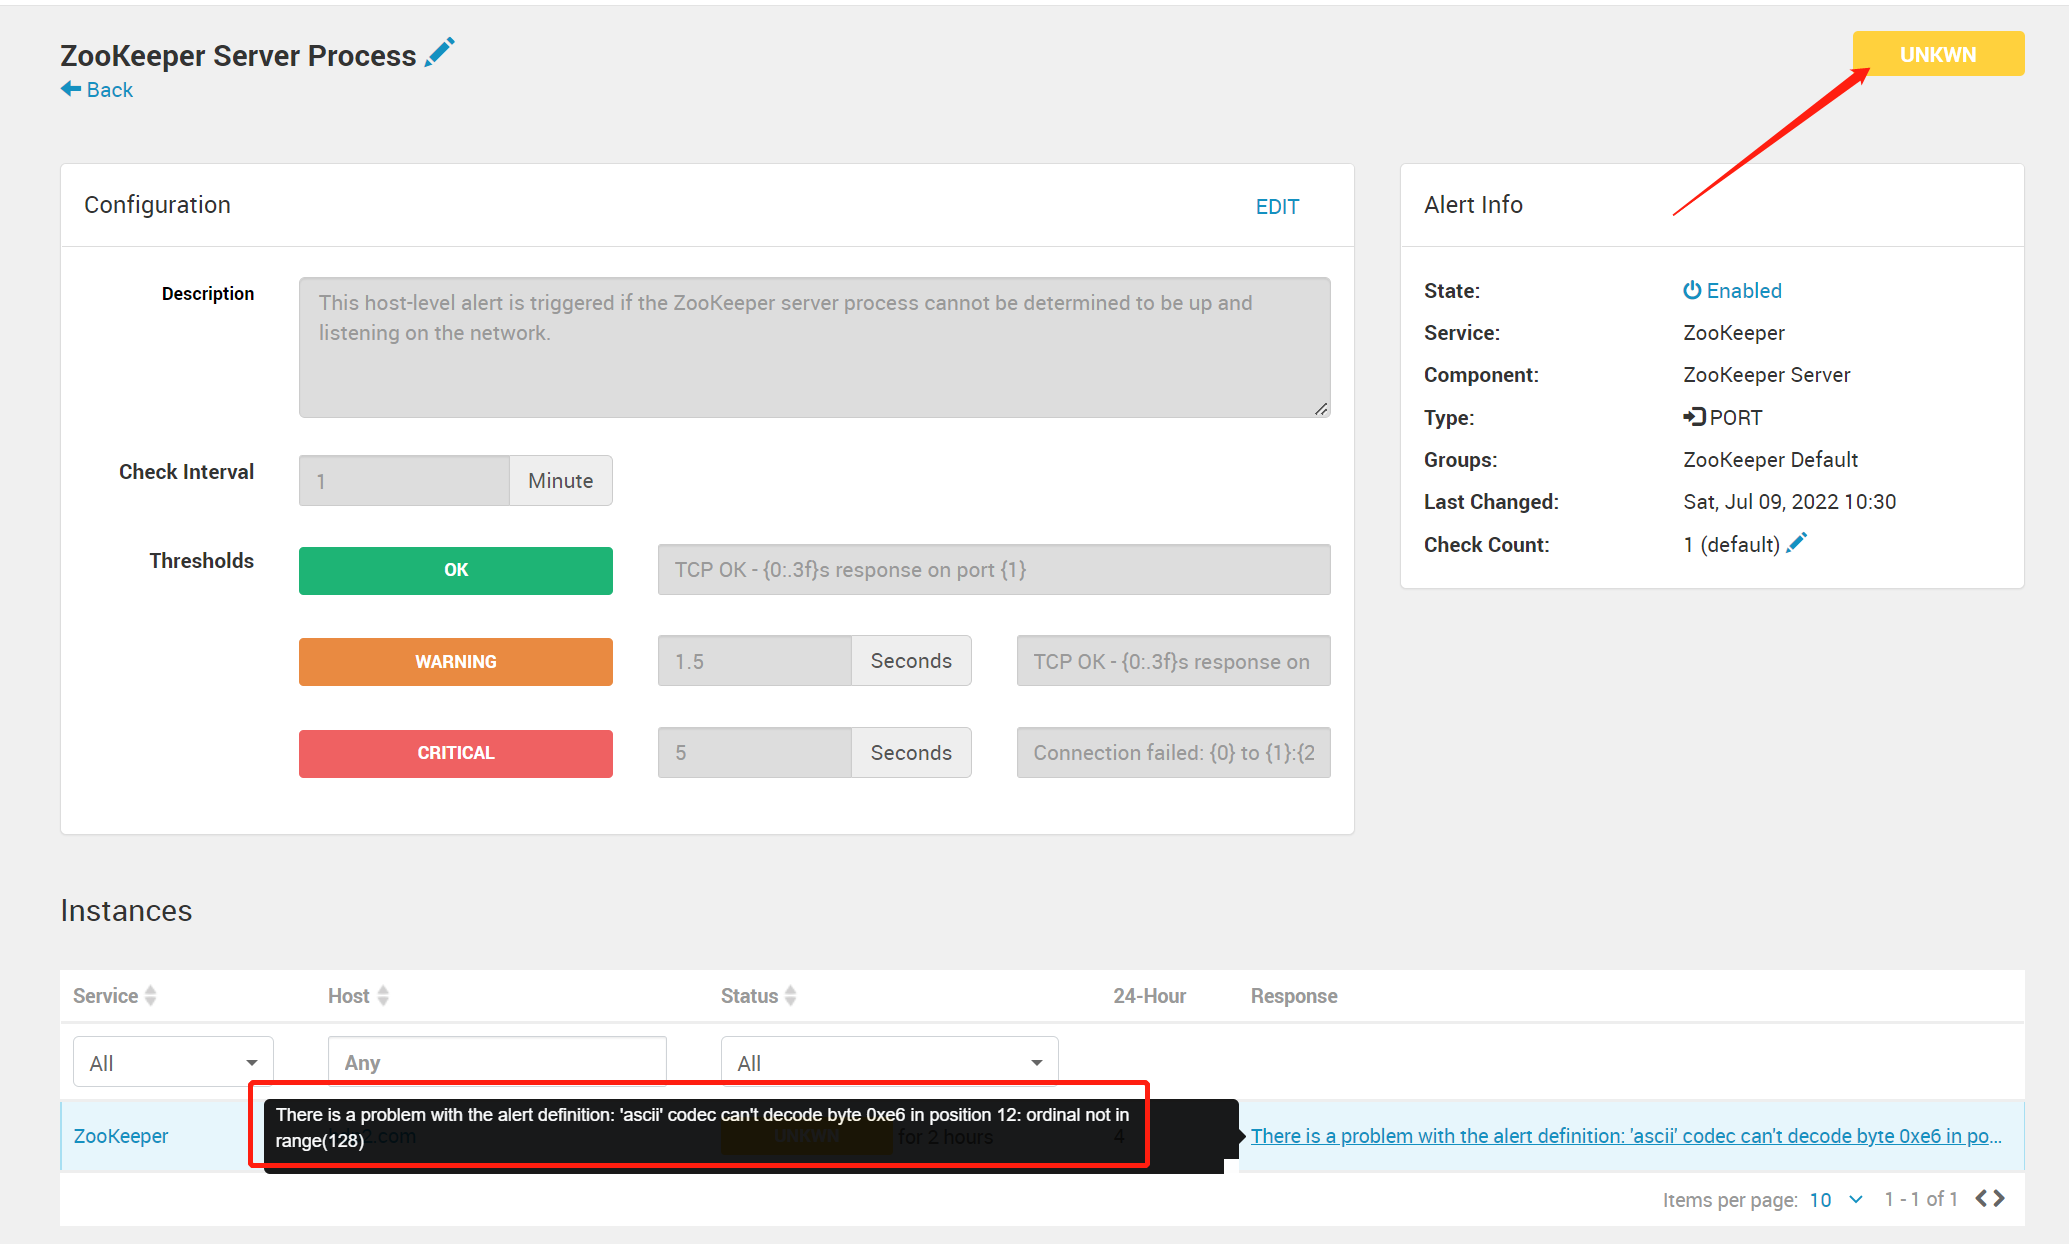Open the ZooKeeper service link
The height and width of the screenshot is (1244, 2069).
tap(121, 1136)
